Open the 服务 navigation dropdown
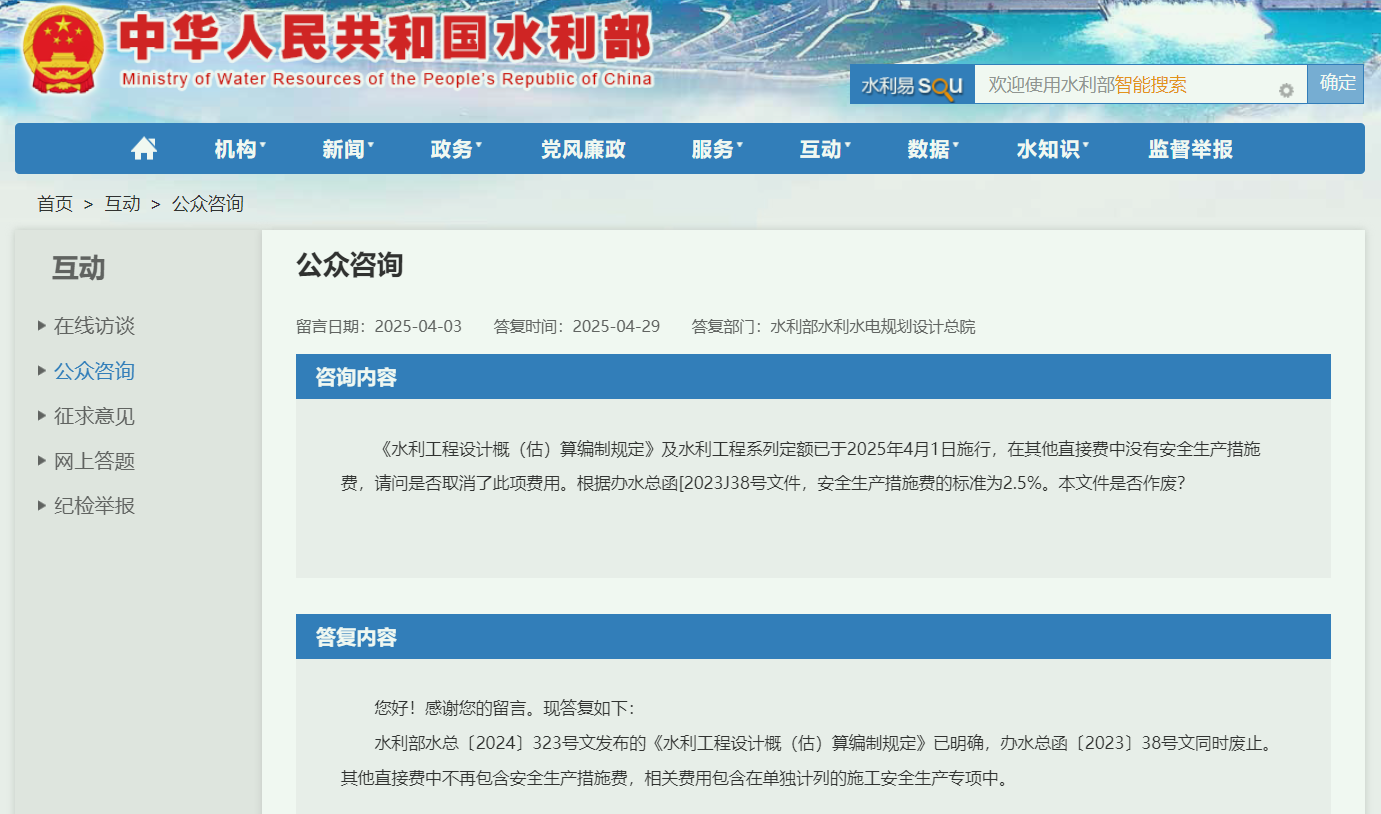This screenshot has width=1381, height=814. click(717, 149)
